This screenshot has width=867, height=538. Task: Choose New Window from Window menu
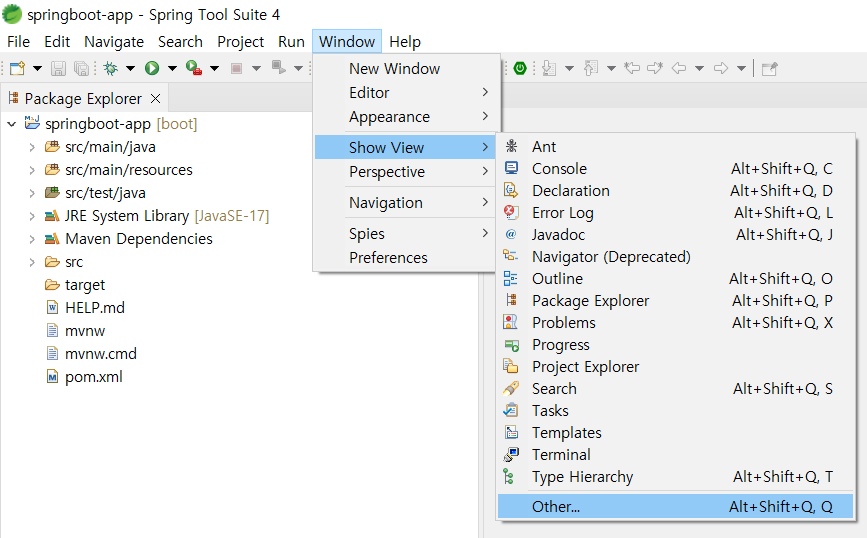[x=406, y=69]
